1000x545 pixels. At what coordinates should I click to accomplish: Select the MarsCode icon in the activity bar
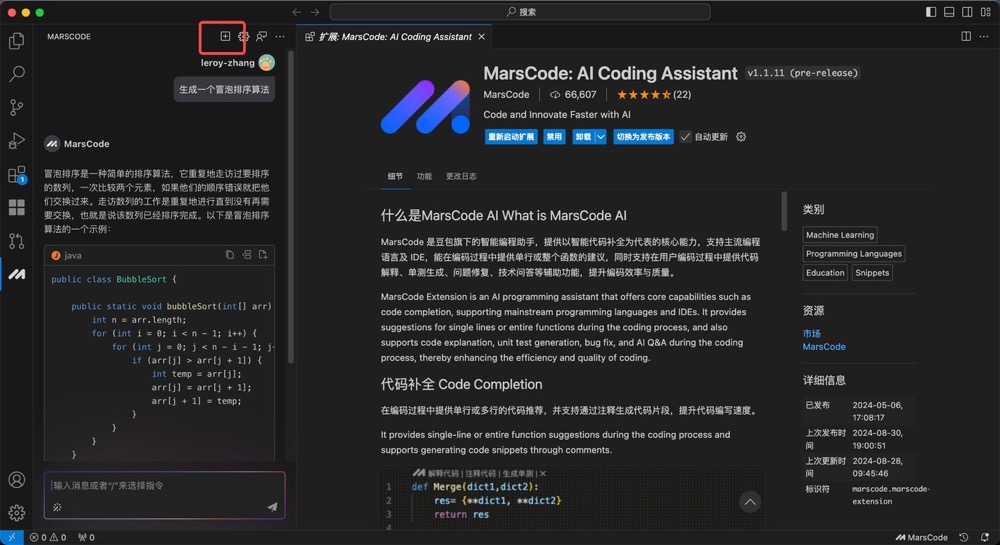[x=17, y=274]
